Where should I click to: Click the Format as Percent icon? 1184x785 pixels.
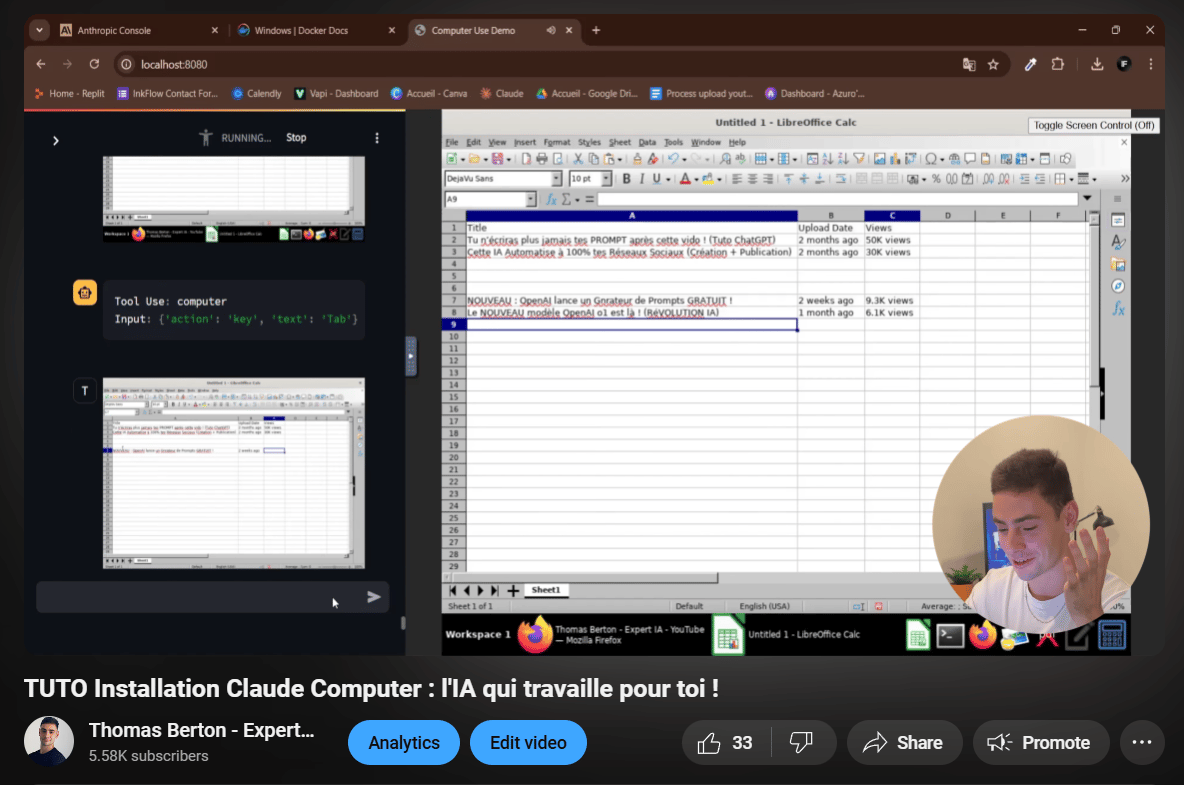[936, 179]
